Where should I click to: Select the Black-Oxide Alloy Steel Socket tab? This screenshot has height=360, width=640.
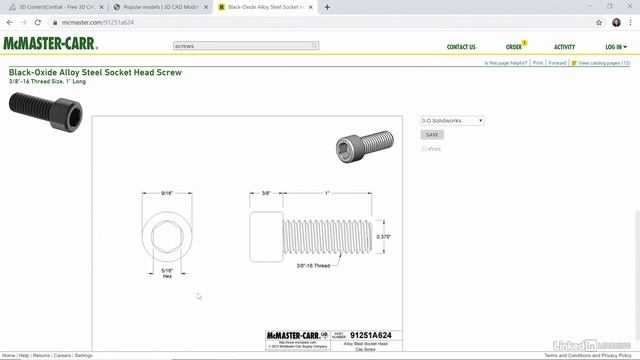click(265, 7)
